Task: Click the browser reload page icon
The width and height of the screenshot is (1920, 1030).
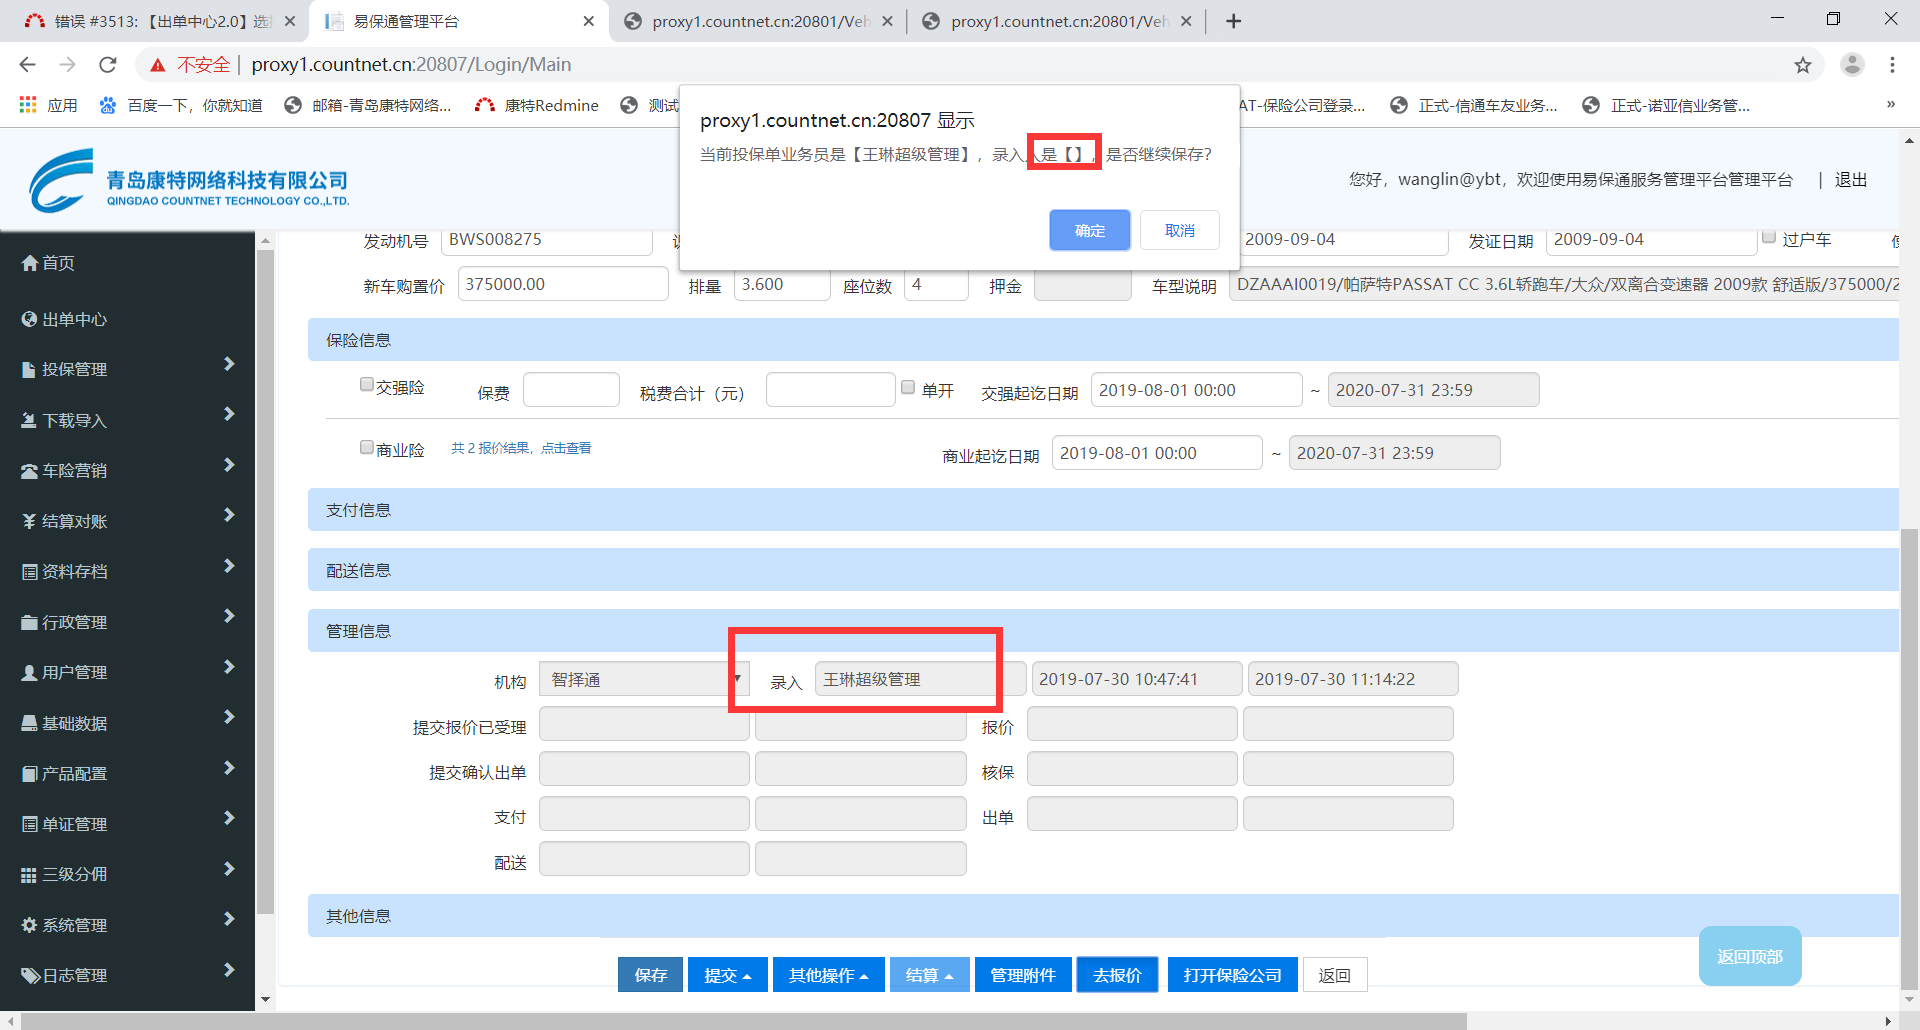Action: 108,65
